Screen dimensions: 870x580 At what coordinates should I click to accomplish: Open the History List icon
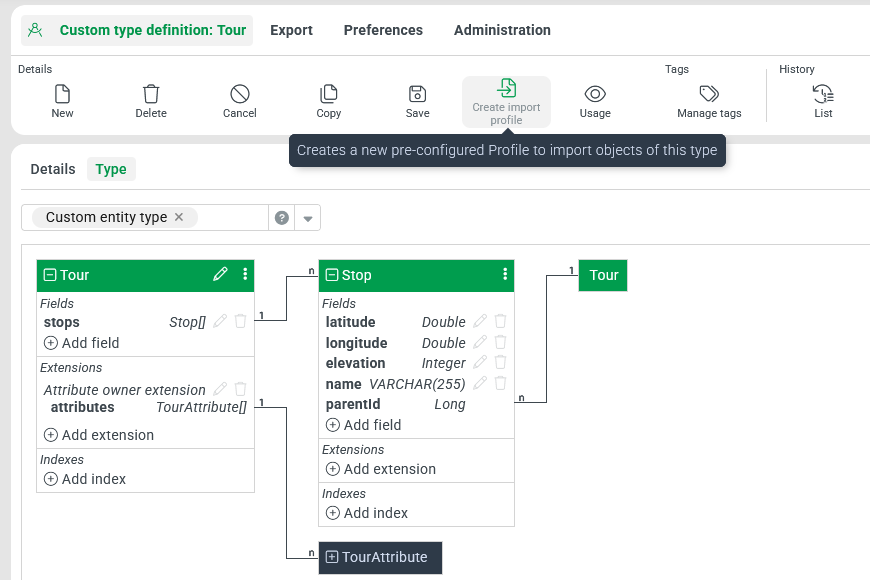click(x=823, y=95)
